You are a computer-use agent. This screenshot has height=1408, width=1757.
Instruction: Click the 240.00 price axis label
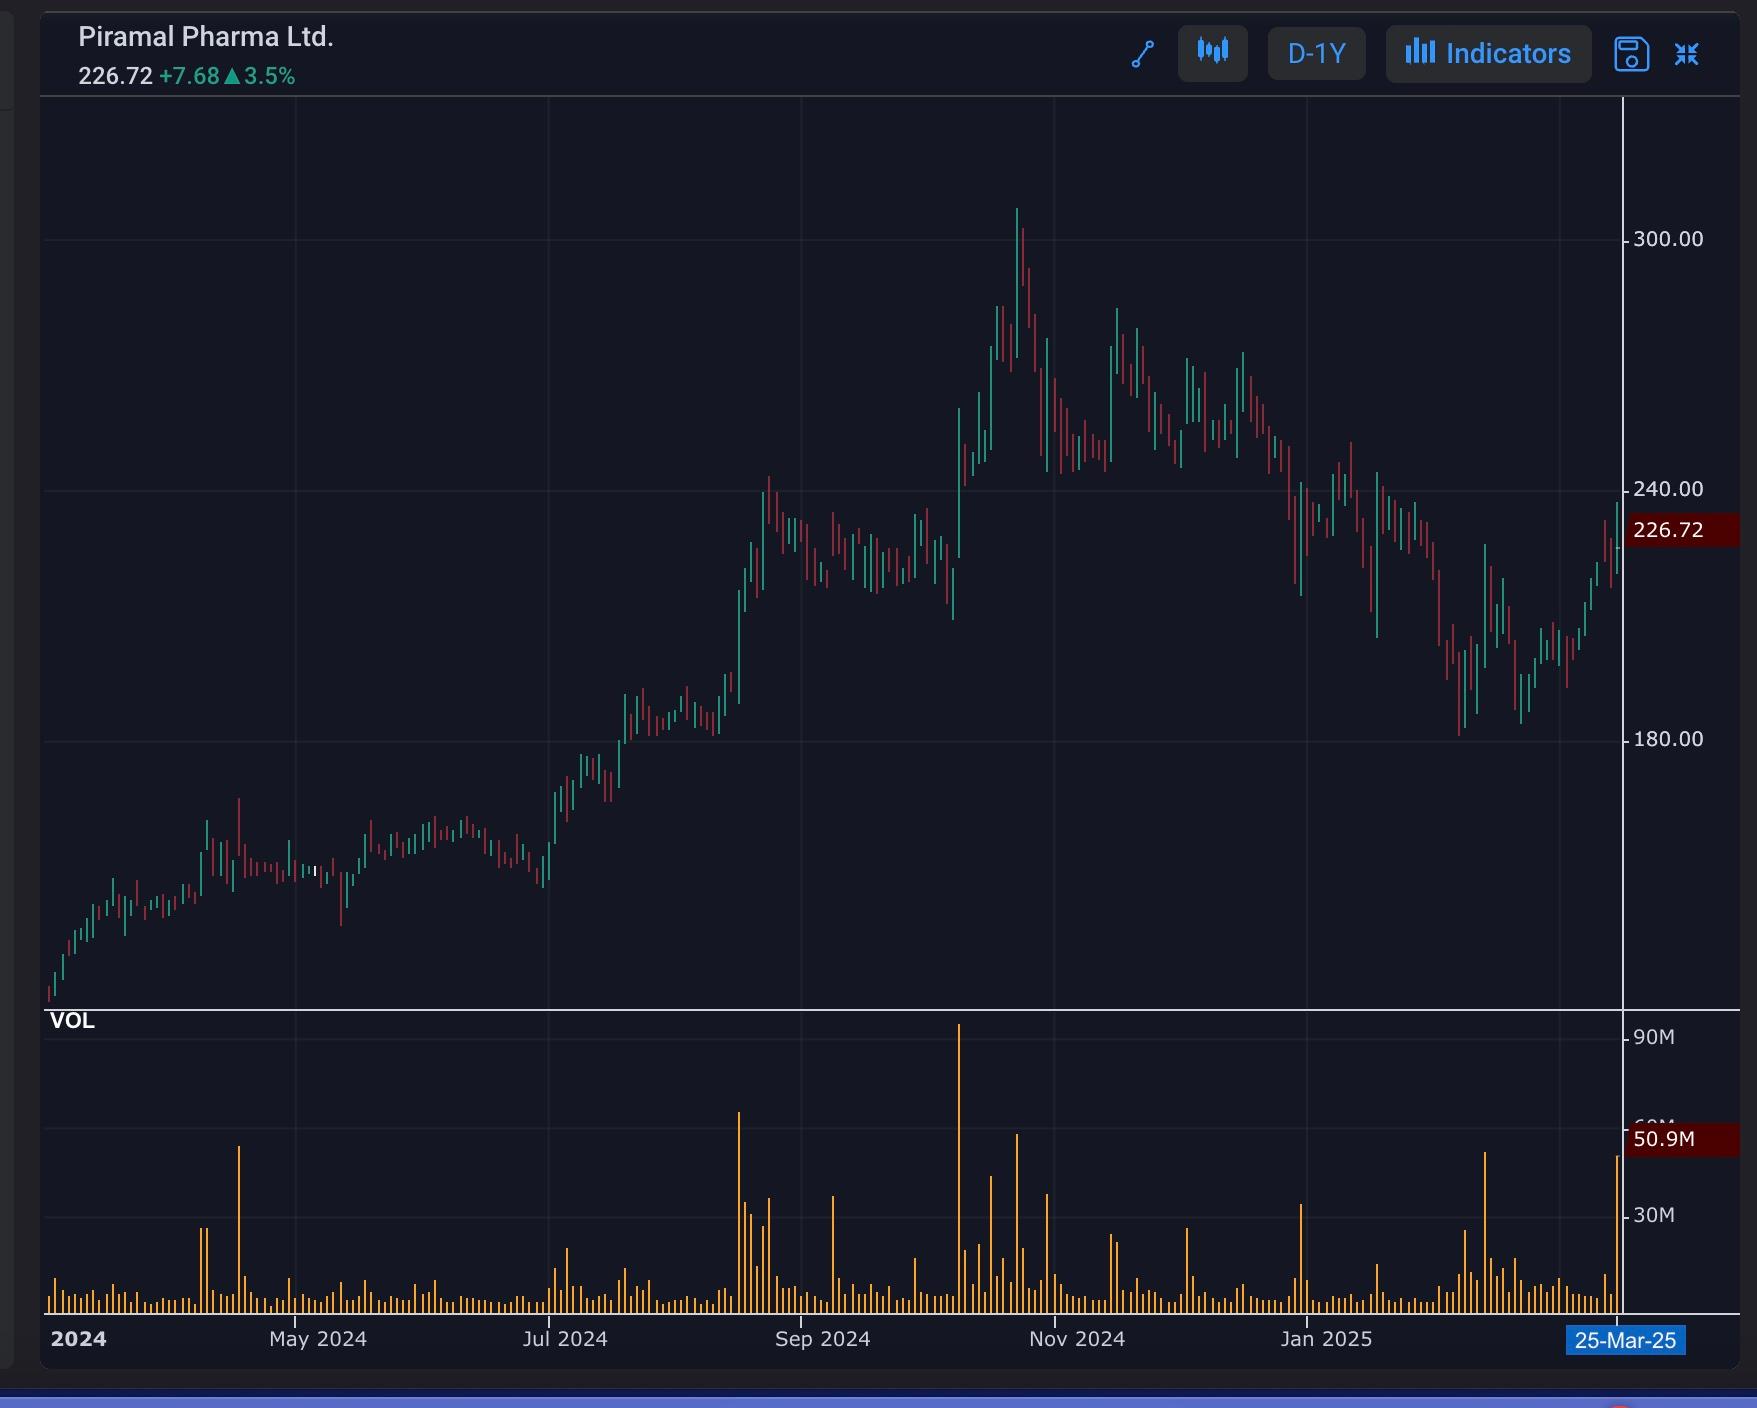coord(1668,489)
